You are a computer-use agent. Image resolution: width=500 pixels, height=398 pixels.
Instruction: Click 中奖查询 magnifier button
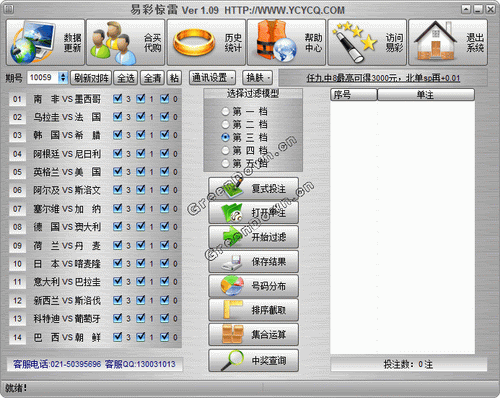[253, 360]
